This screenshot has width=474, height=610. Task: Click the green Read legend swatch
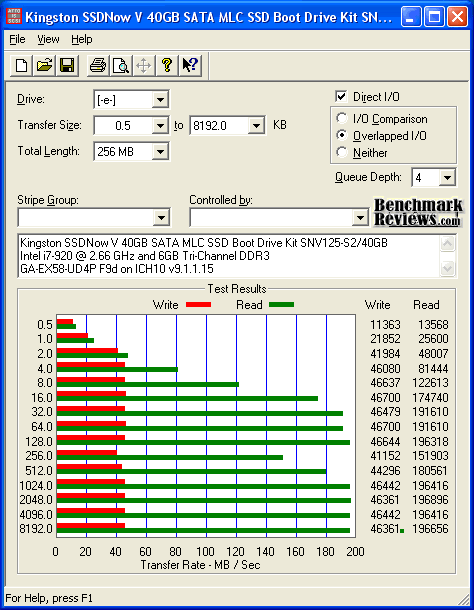click(281, 305)
